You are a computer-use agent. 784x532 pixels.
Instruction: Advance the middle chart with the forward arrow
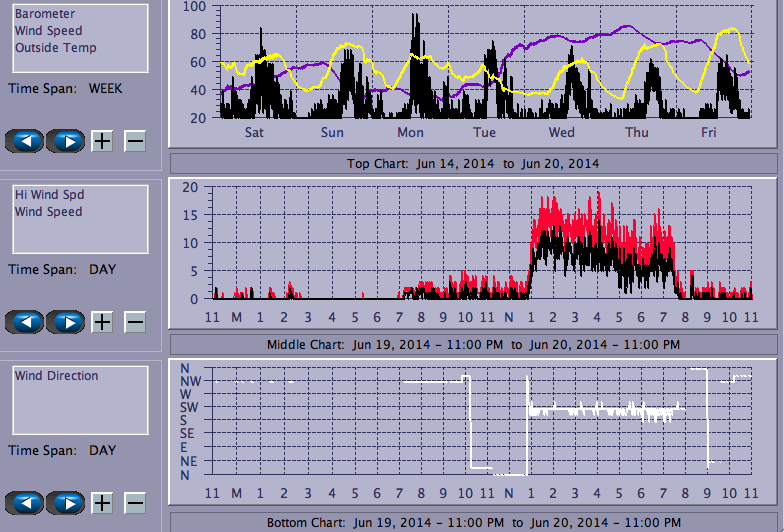point(66,322)
